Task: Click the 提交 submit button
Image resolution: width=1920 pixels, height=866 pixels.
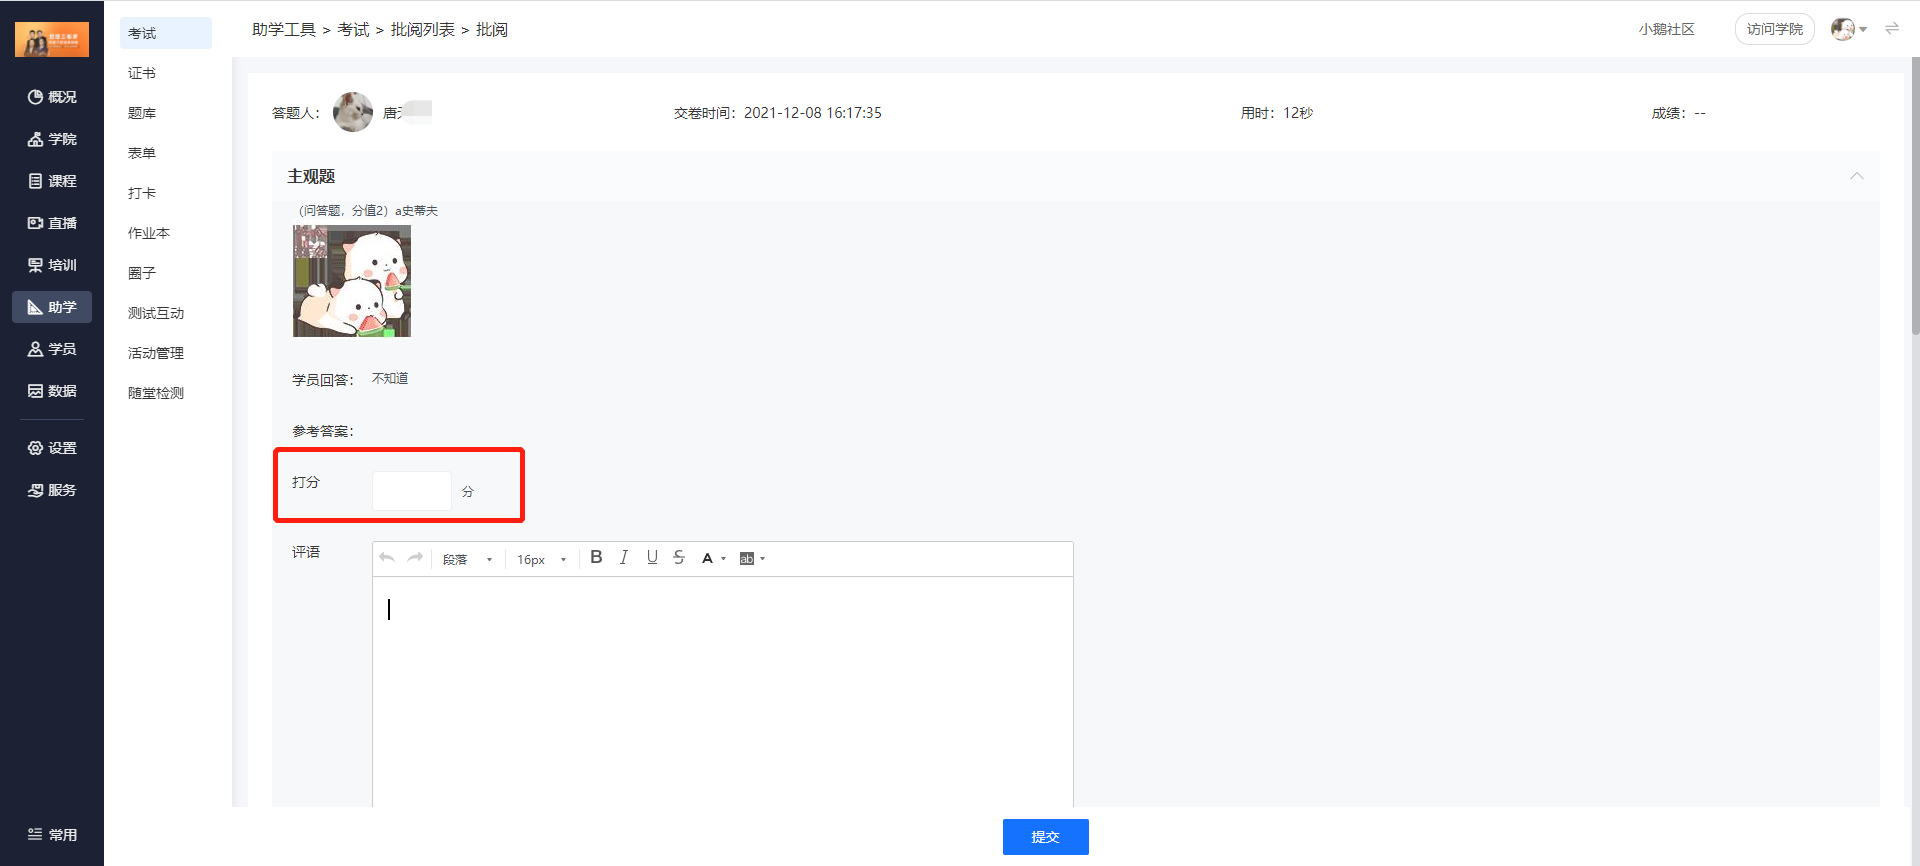Action: pyautogui.click(x=1045, y=837)
